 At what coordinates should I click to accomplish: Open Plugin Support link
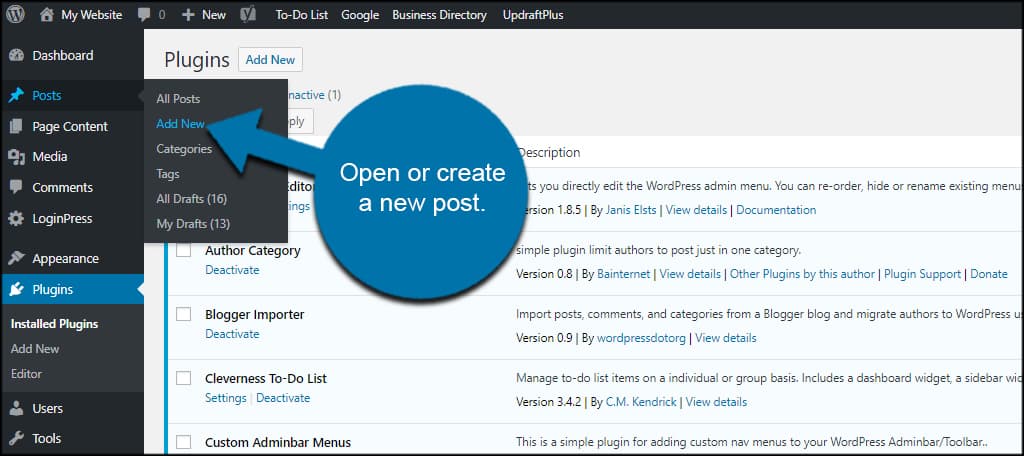pos(922,274)
